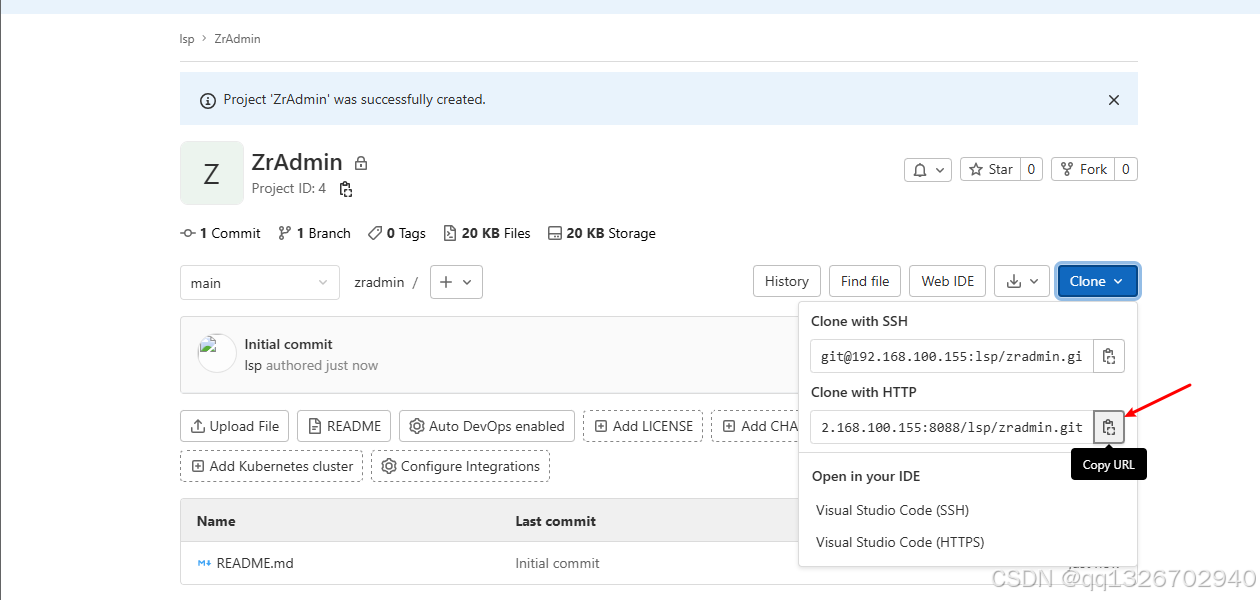Open the lsp group from the breadcrumb
The width and height of the screenshot is (1260, 600).
(186, 38)
